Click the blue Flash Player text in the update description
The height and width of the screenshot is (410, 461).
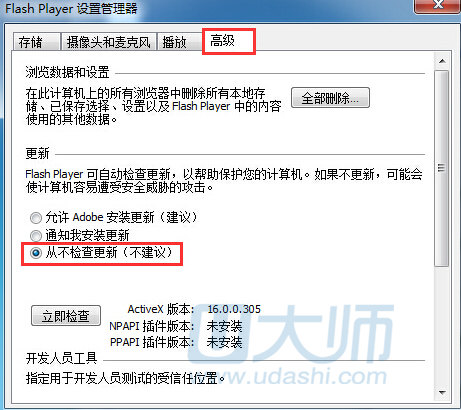point(54,174)
